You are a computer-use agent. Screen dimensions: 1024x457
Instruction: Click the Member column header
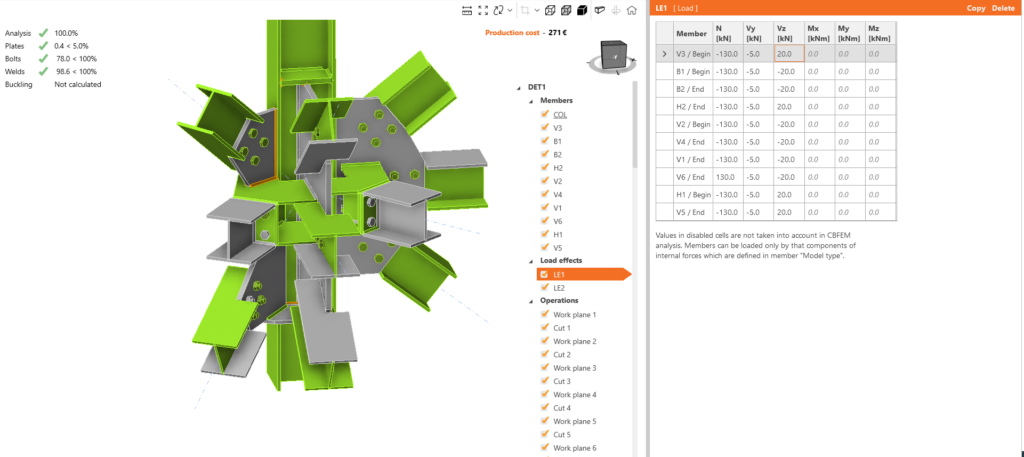692,33
